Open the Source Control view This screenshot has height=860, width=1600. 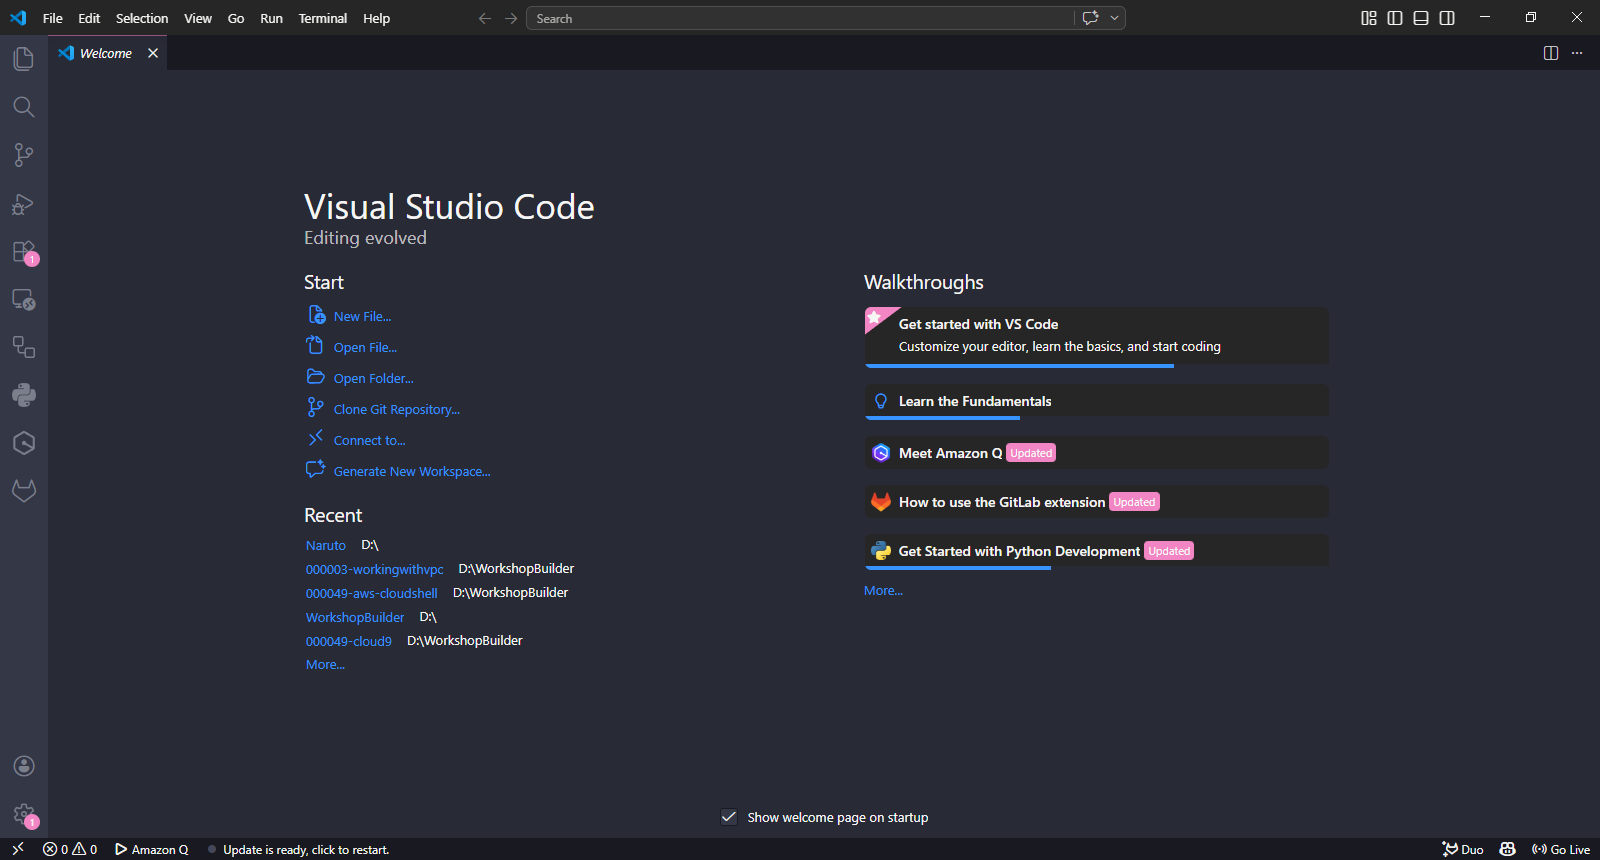[24, 155]
